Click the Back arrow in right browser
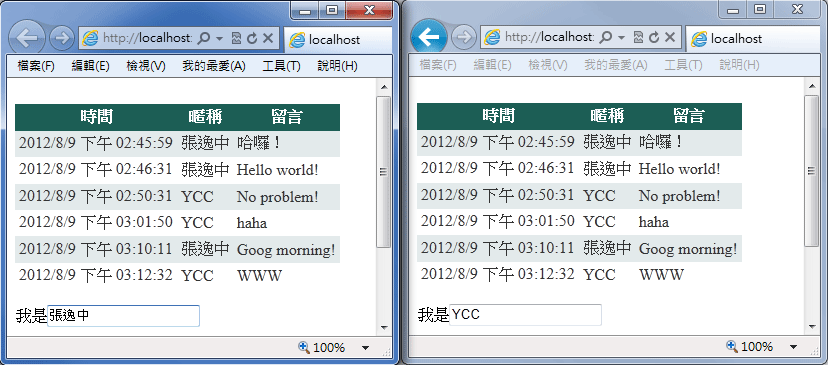This screenshot has width=828, height=365. click(x=428, y=37)
